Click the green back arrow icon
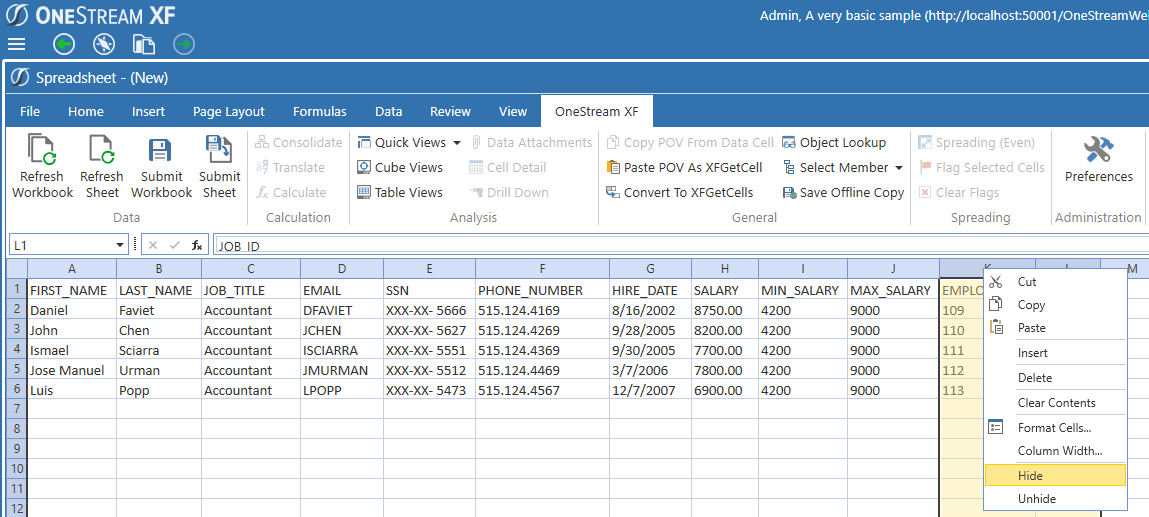The width and height of the screenshot is (1149, 517). coord(64,45)
